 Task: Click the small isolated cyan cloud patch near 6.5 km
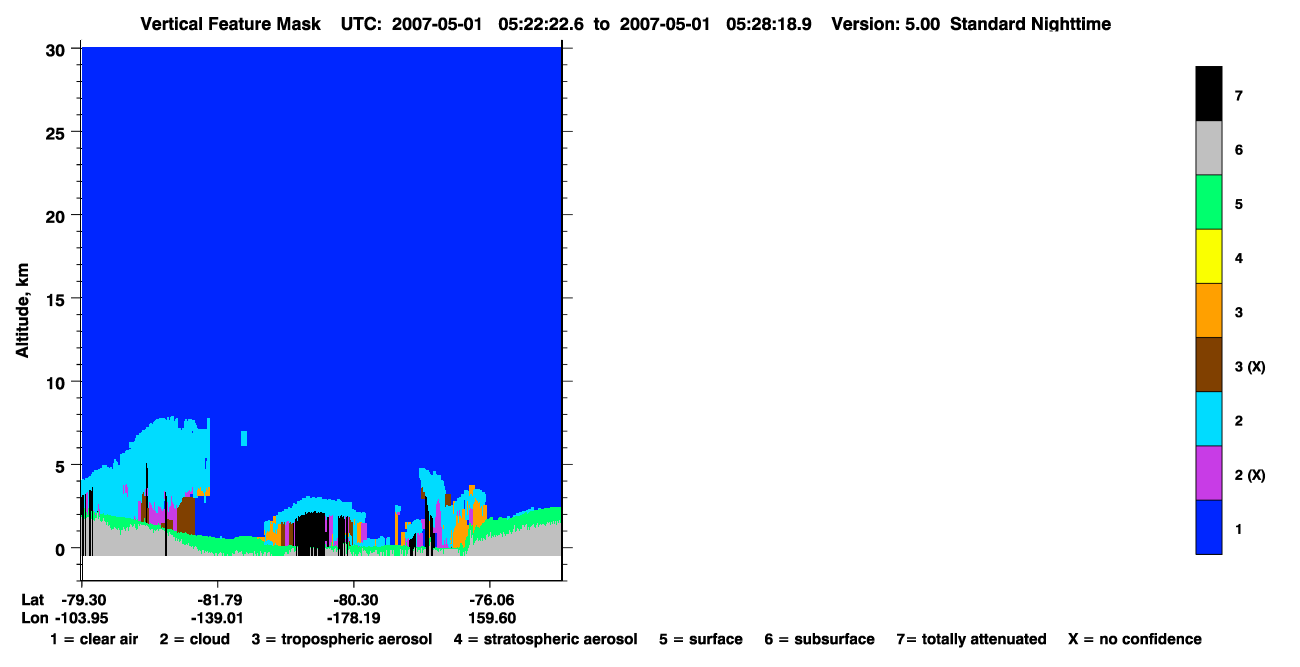244,438
